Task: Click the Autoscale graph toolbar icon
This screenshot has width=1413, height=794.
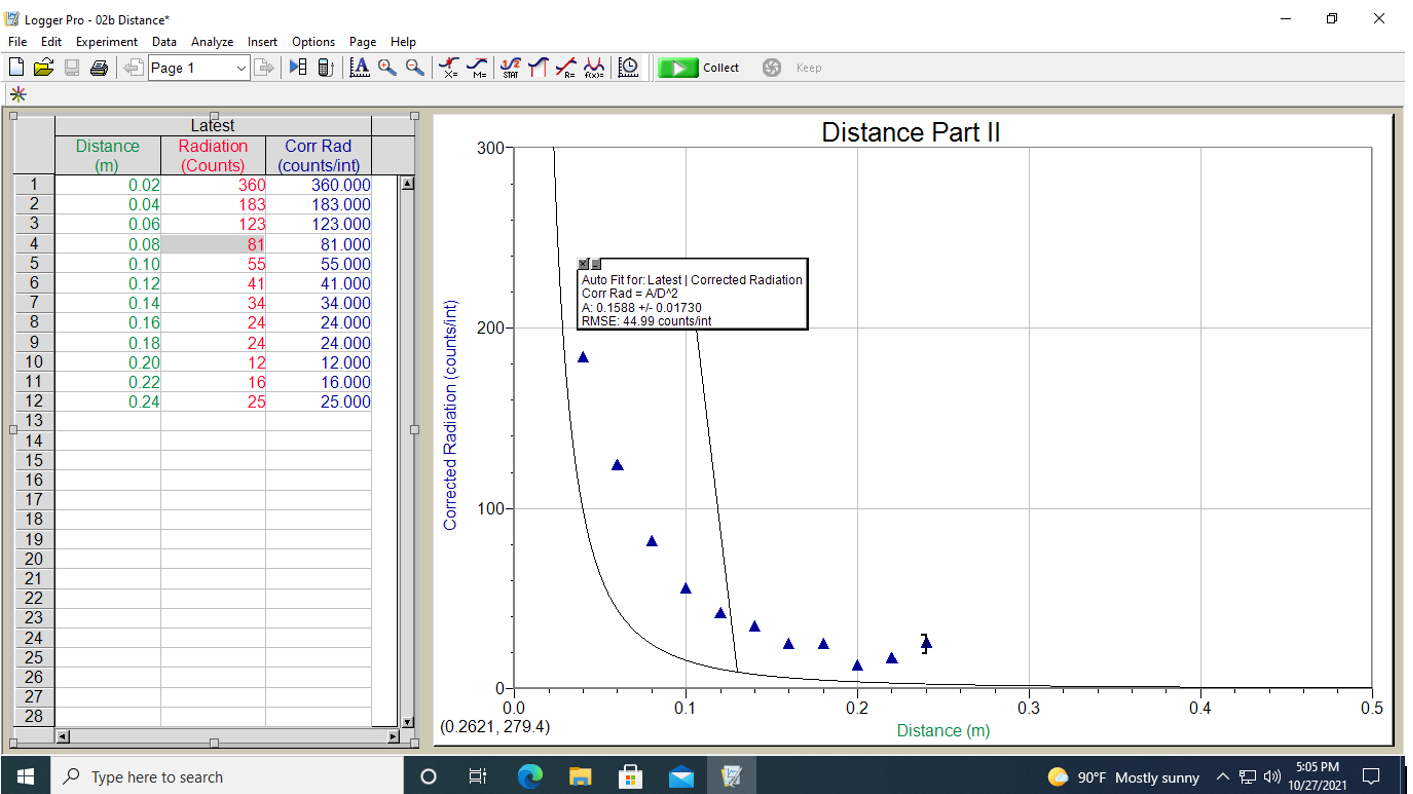Action: coord(360,67)
